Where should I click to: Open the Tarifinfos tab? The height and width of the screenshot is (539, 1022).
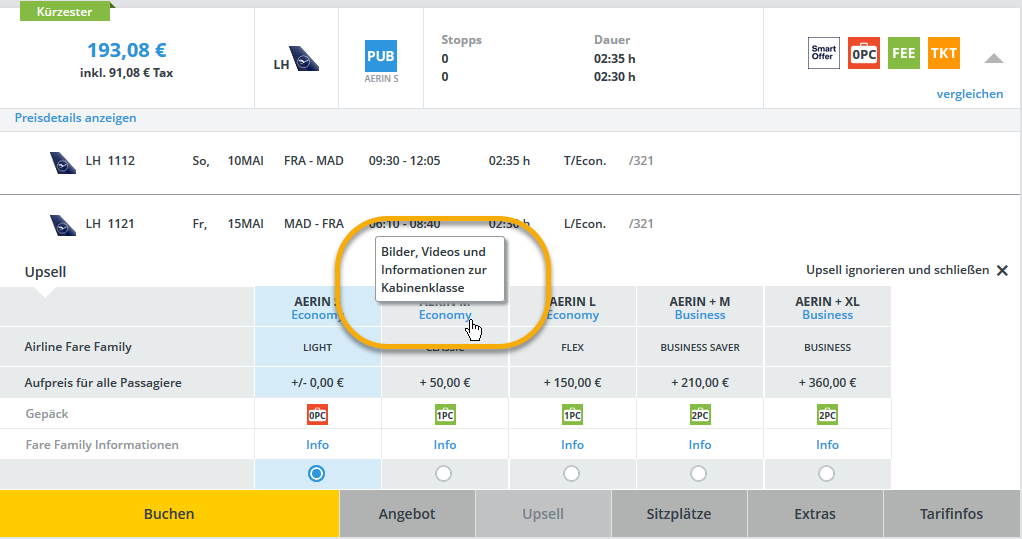click(951, 514)
